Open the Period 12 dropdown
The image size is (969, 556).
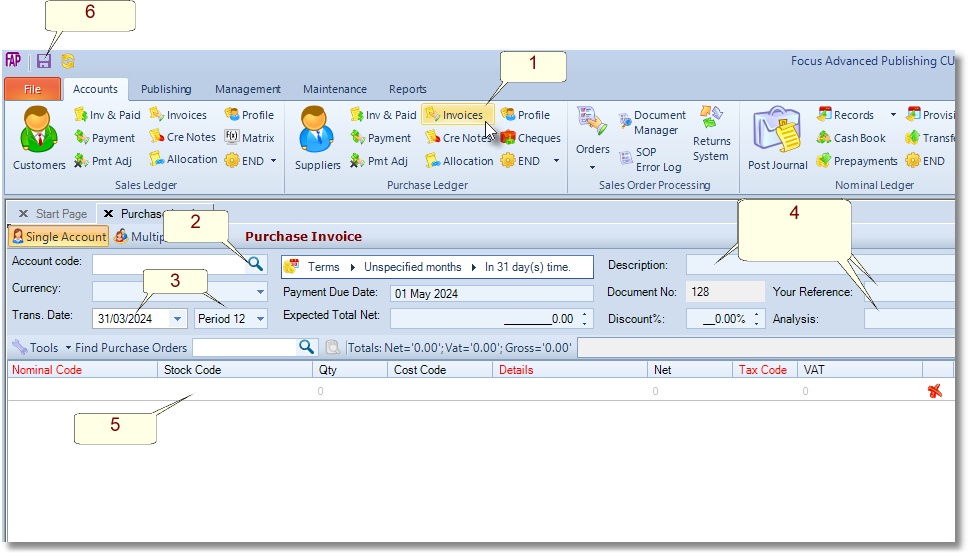pyautogui.click(x=260, y=319)
